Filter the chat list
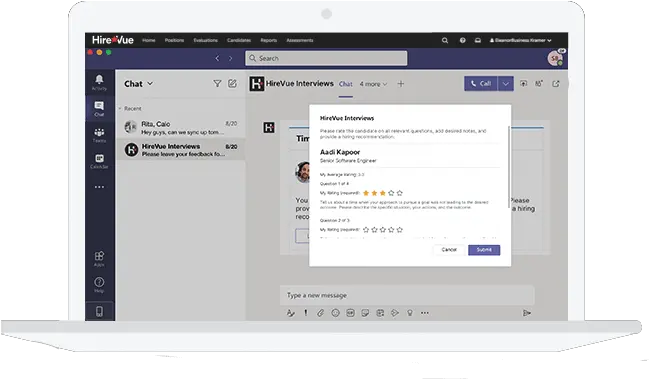This screenshot has height=379, width=649. (x=217, y=84)
